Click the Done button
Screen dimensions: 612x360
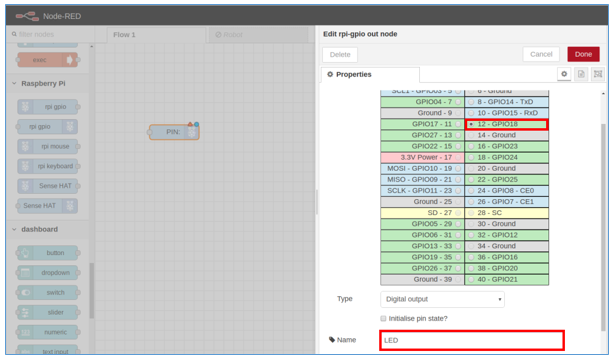click(583, 54)
